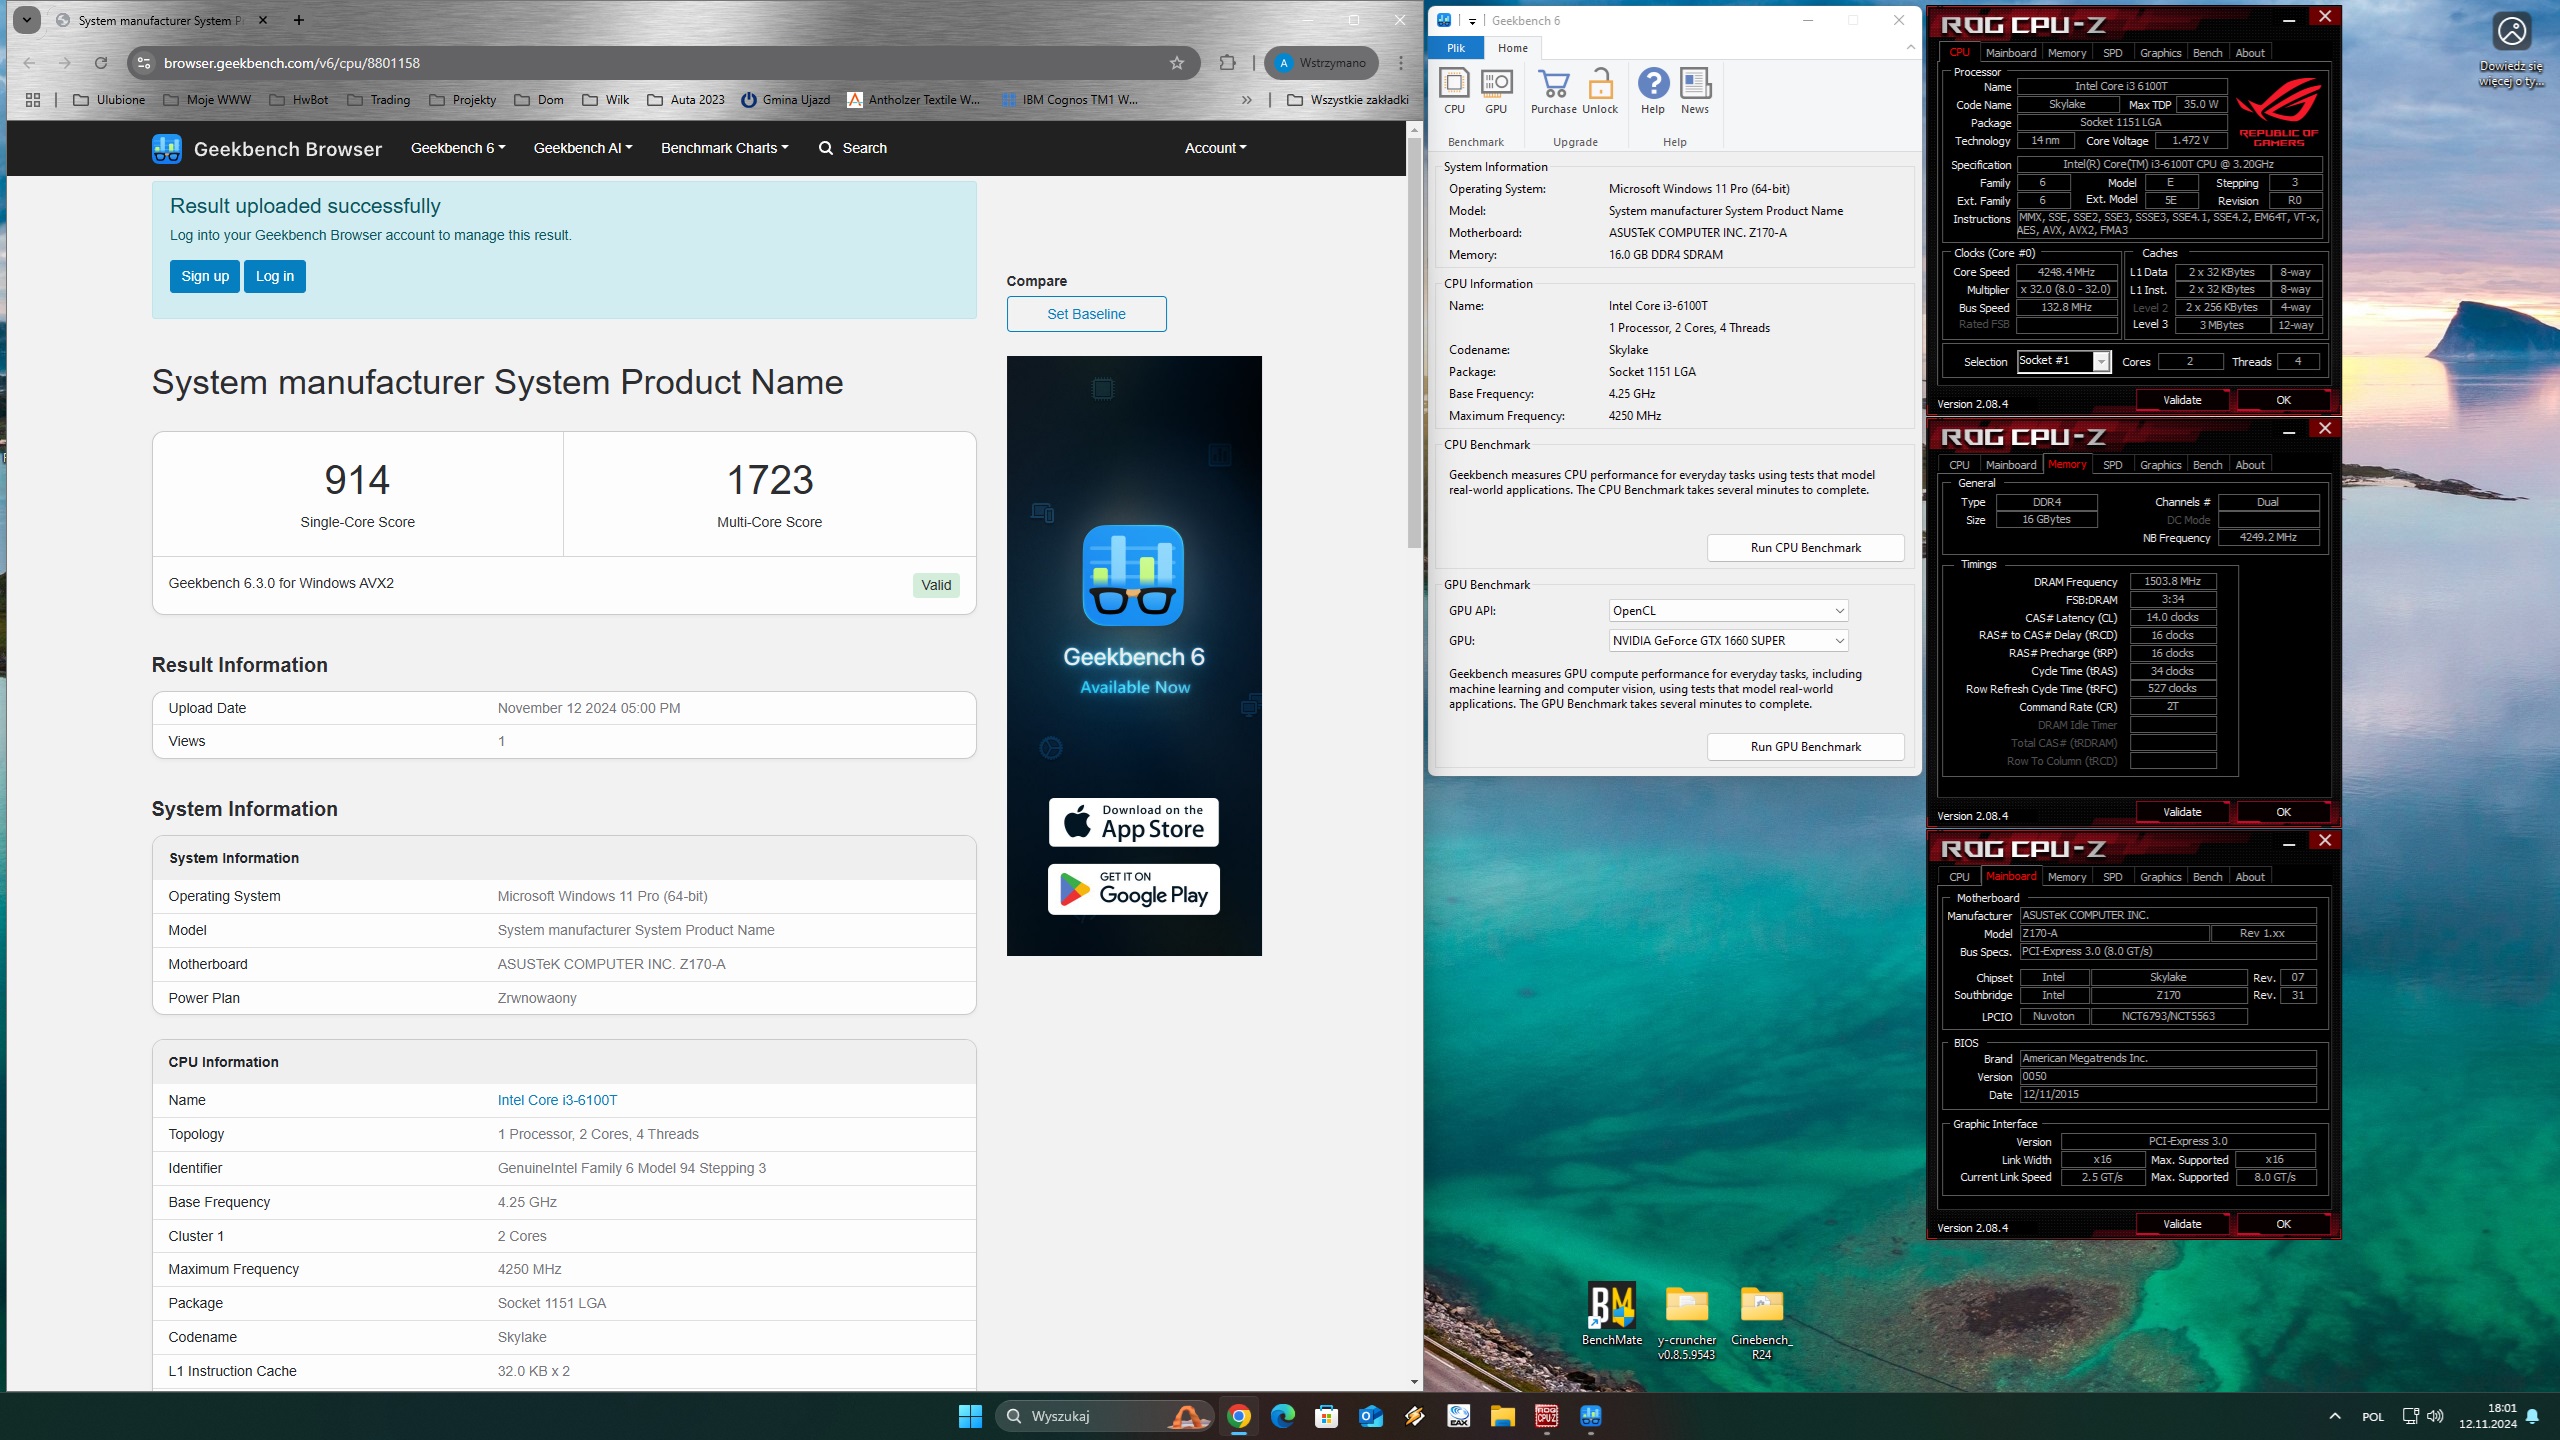The width and height of the screenshot is (2560, 1440).
Task: Open the y-cruncher v0.8.5.9543 desktop folder
Action: tap(1686, 1321)
